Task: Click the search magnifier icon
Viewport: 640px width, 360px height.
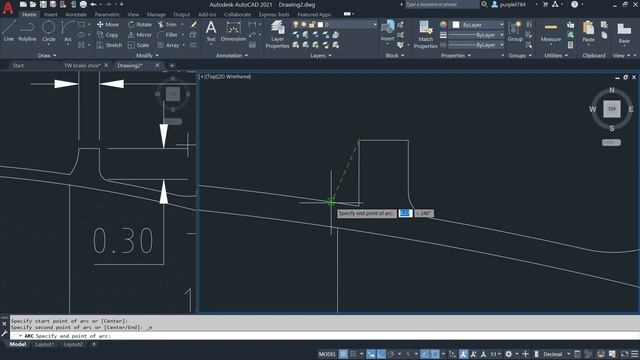Action: (484, 4)
